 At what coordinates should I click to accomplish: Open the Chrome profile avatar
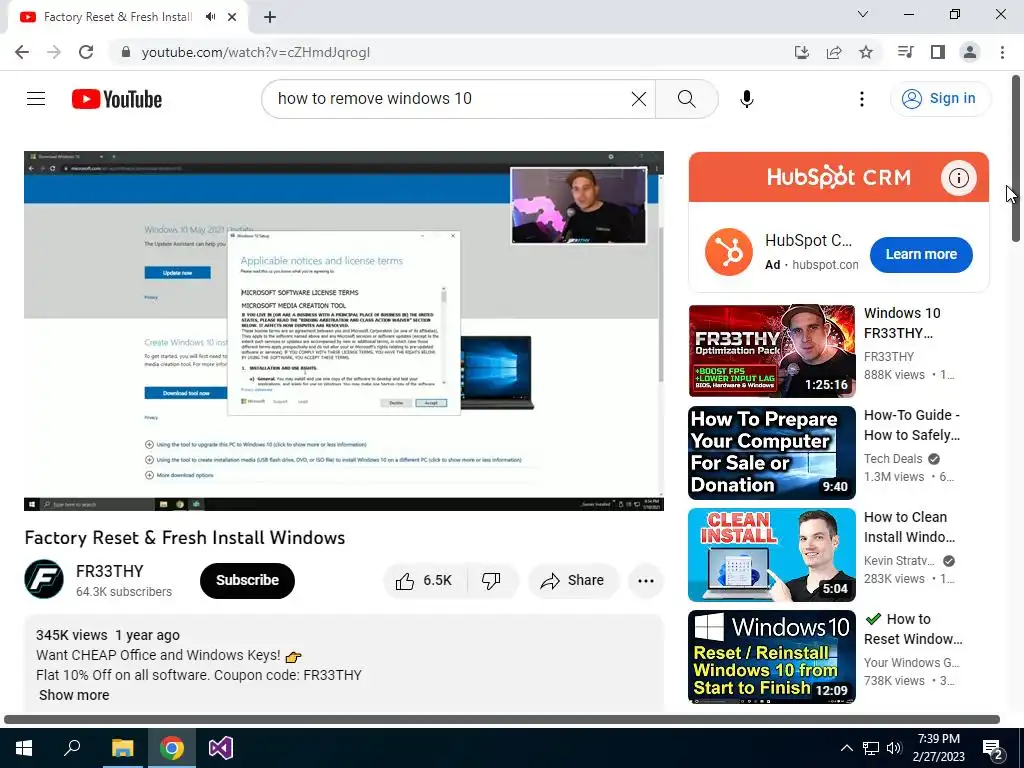(970, 52)
